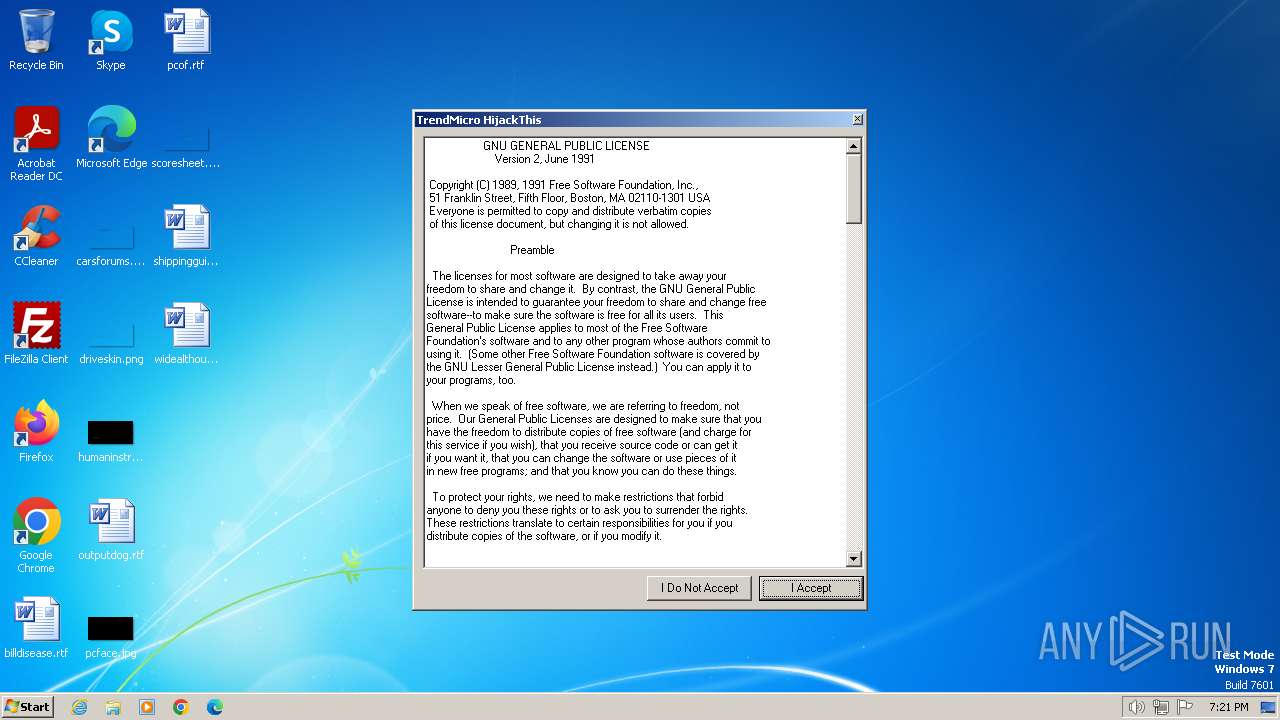Click the I Accept button
The width and height of the screenshot is (1280, 720).
(x=811, y=588)
